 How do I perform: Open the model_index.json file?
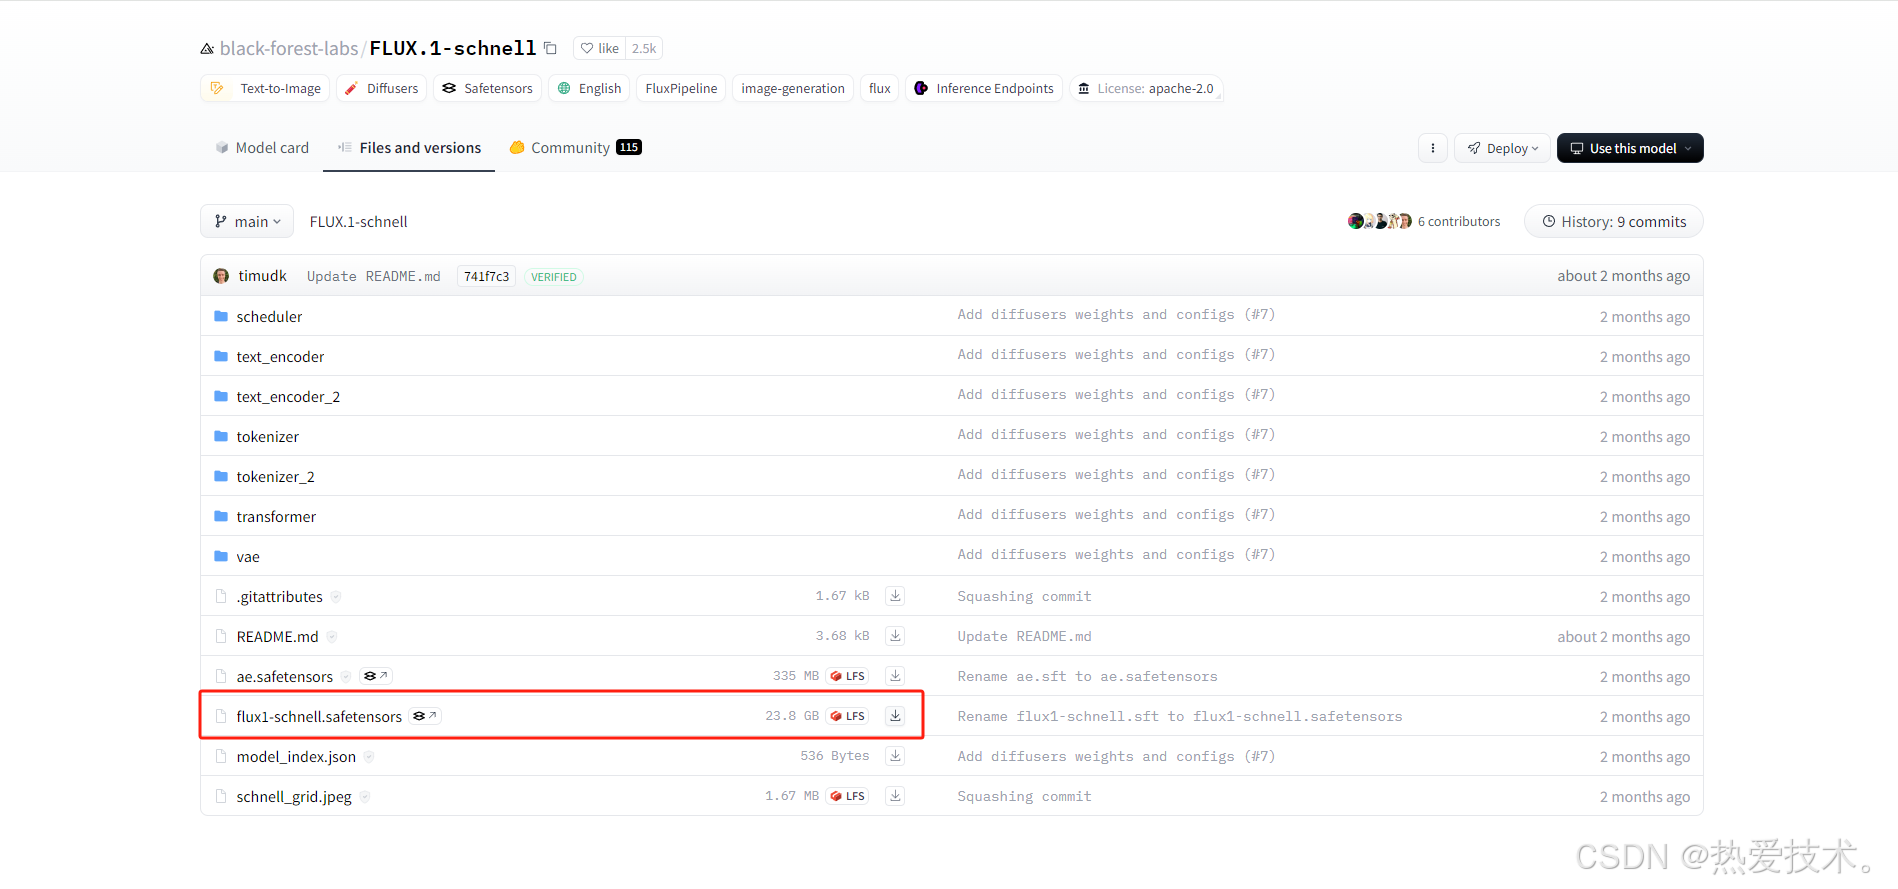pos(296,756)
